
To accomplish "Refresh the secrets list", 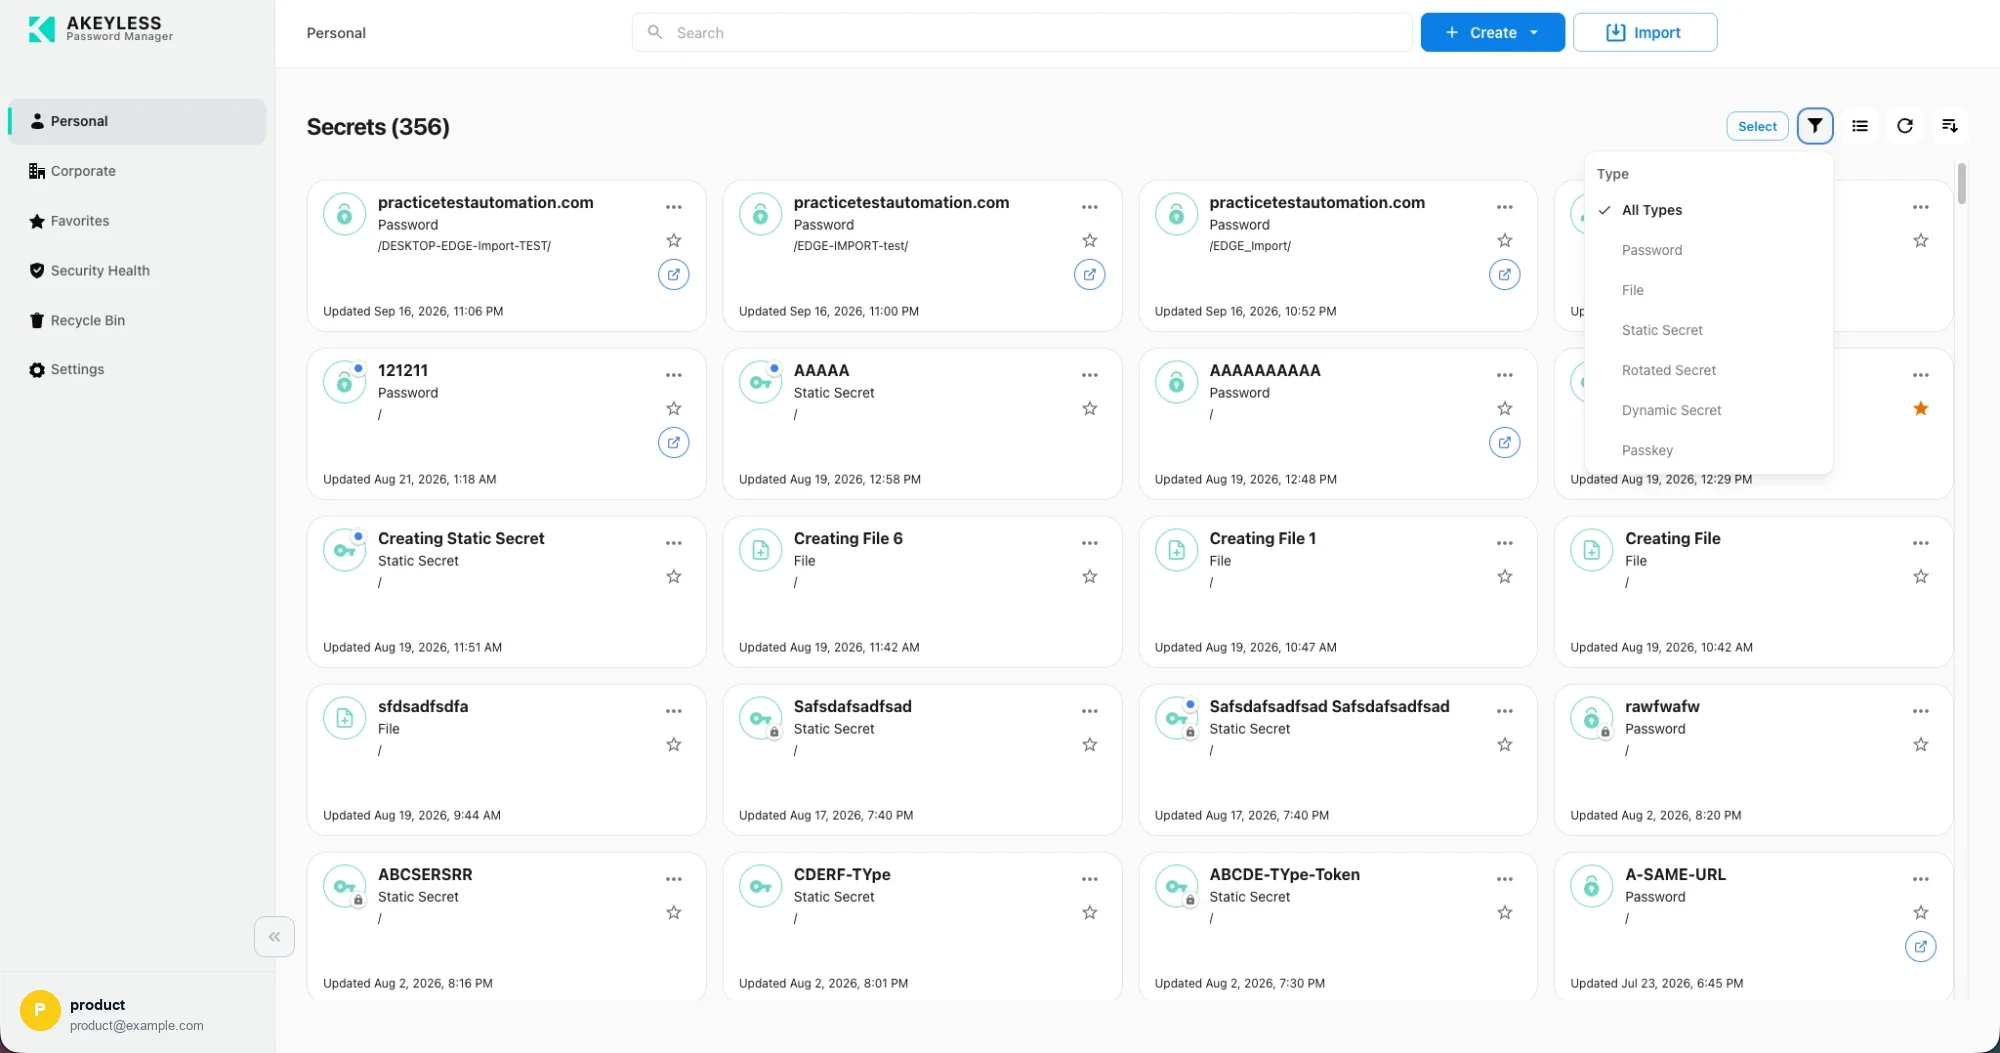I will click(x=1905, y=126).
